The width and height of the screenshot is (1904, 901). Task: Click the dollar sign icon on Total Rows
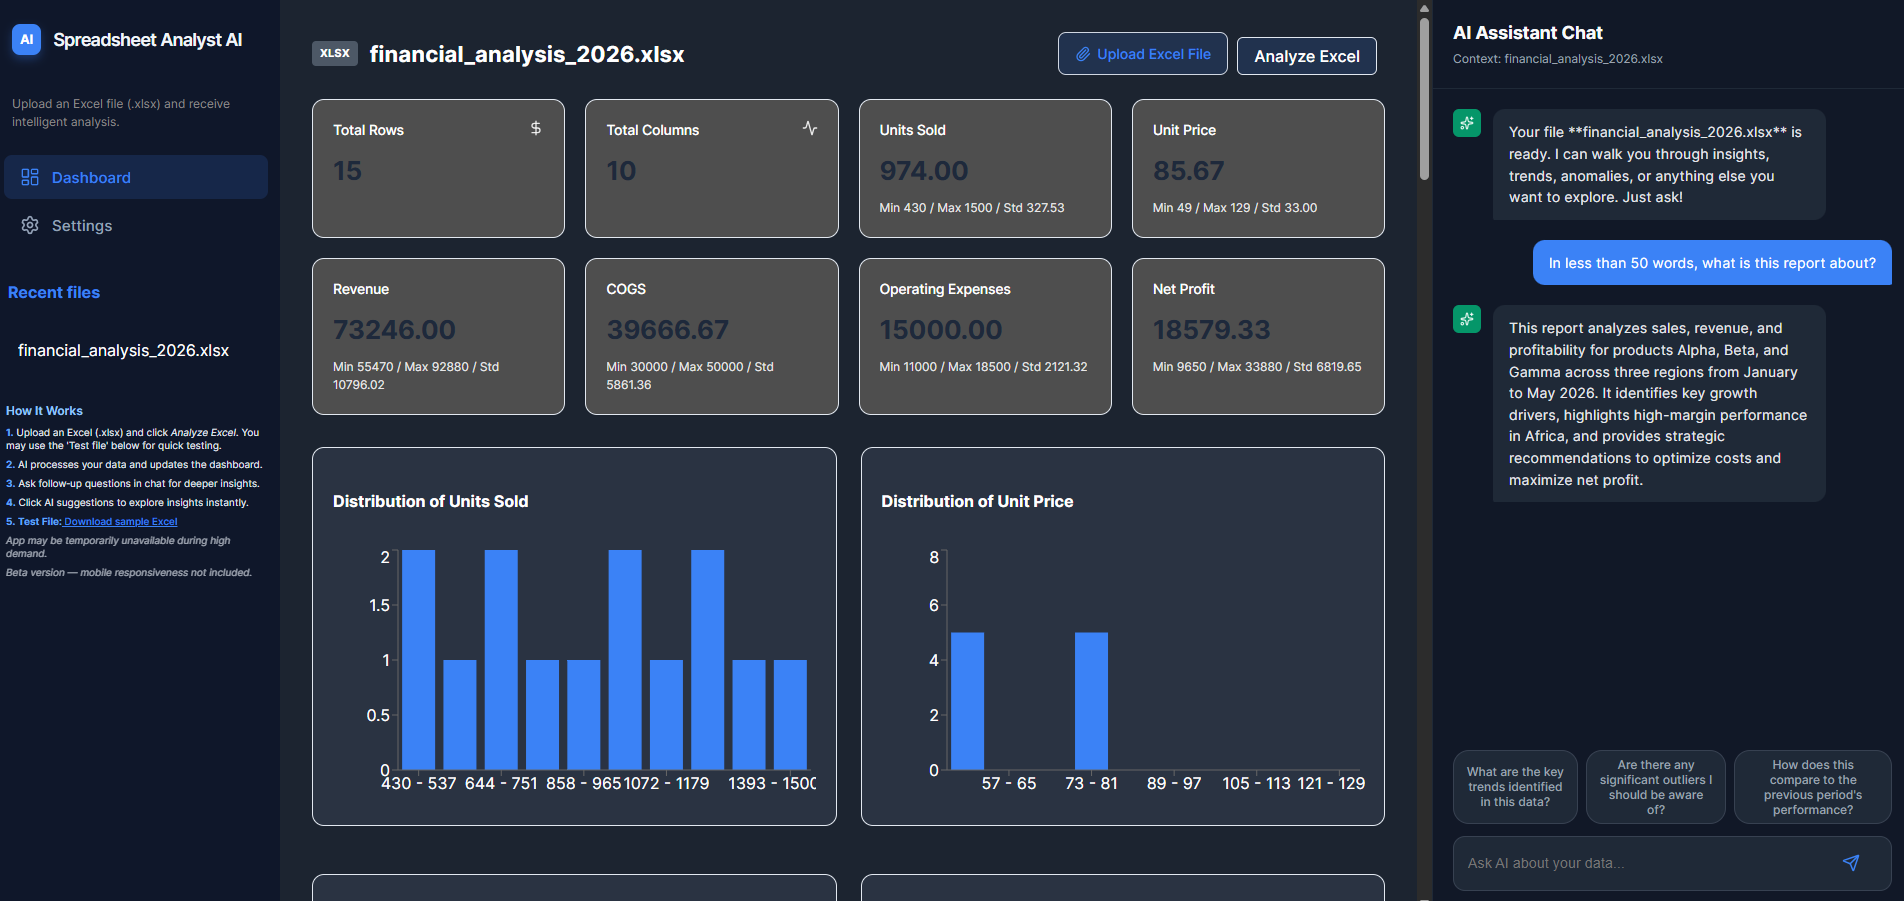(536, 128)
